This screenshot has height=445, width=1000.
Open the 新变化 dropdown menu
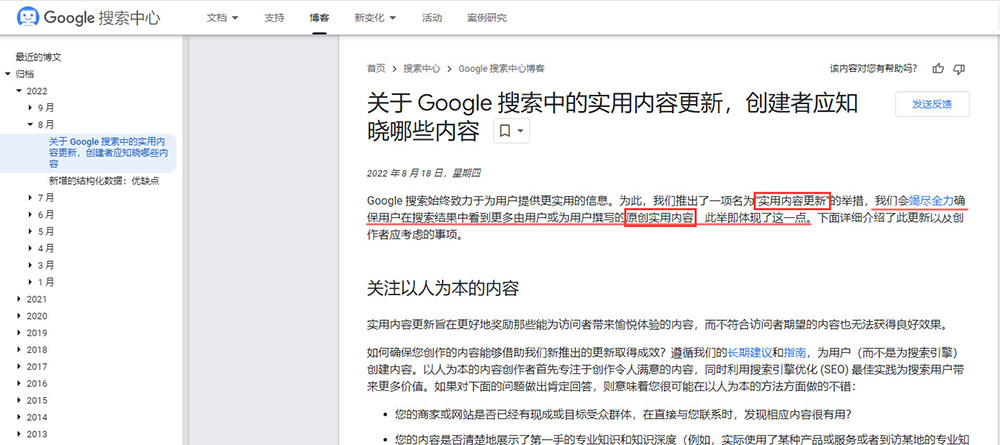(375, 18)
